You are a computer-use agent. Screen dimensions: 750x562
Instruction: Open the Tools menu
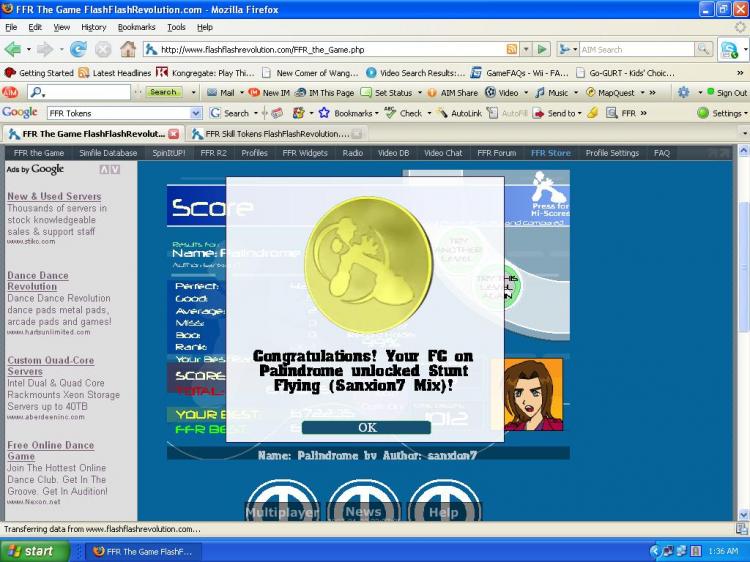(176, 27)
